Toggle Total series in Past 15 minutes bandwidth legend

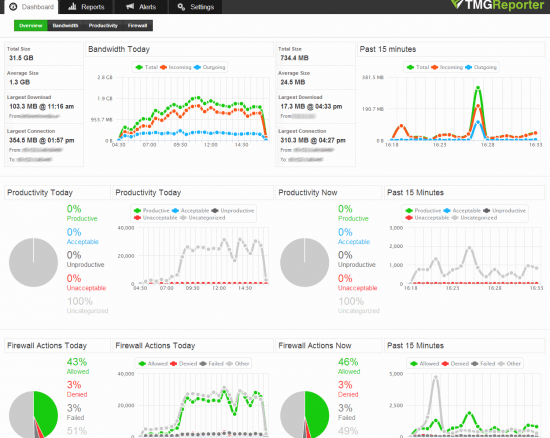coord(418,67)
